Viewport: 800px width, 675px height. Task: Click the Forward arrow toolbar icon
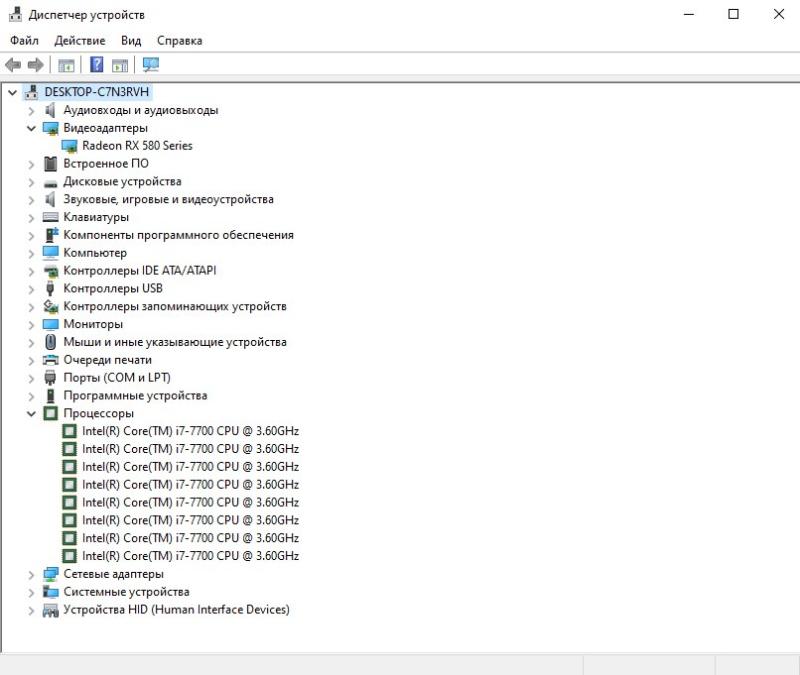[x=35, y=65]
